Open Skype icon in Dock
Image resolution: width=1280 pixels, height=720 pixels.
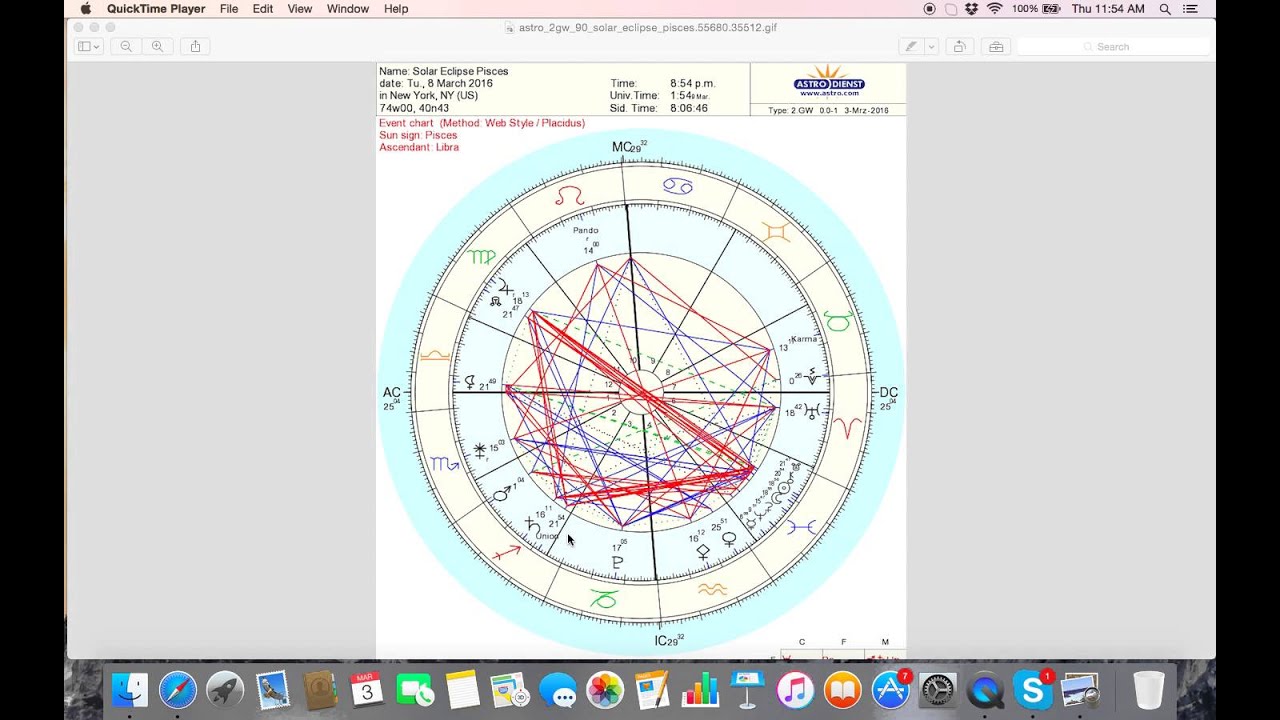pos(1033,690)
